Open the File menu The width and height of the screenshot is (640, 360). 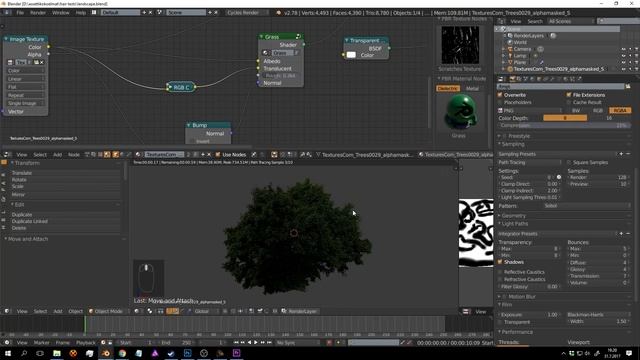[20, 13]
